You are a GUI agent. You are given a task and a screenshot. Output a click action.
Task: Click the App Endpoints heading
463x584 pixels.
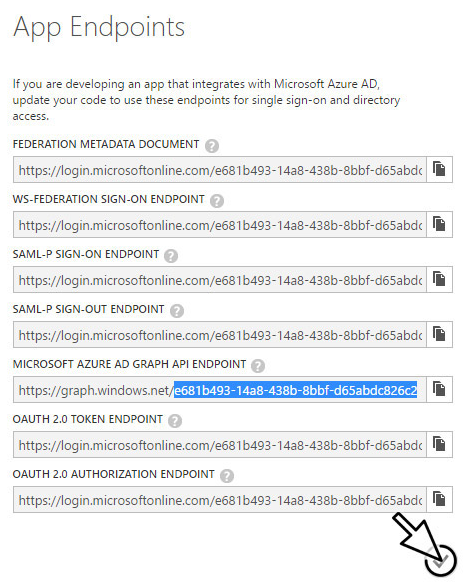[99, 28]
